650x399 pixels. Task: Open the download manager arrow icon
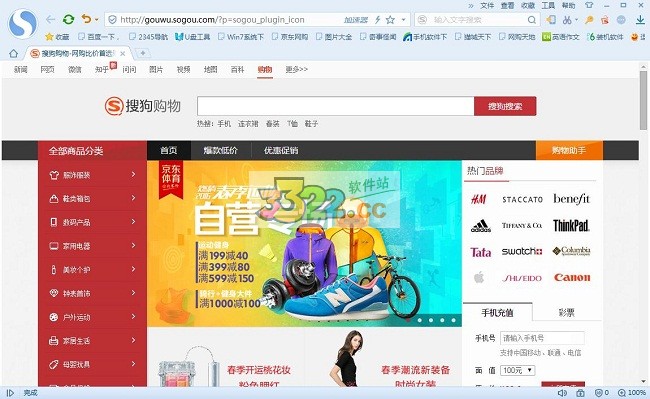tap(640, 19)
